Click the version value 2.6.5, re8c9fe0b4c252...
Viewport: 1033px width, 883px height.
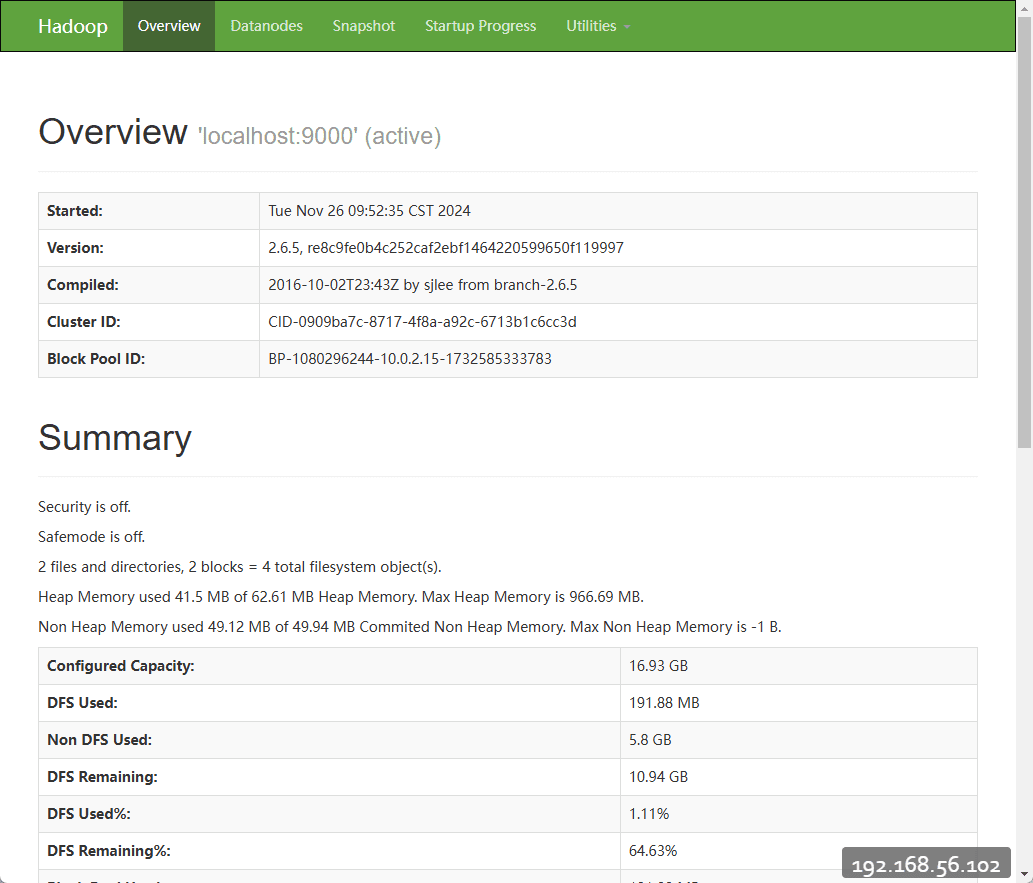[x=446, y=248]
